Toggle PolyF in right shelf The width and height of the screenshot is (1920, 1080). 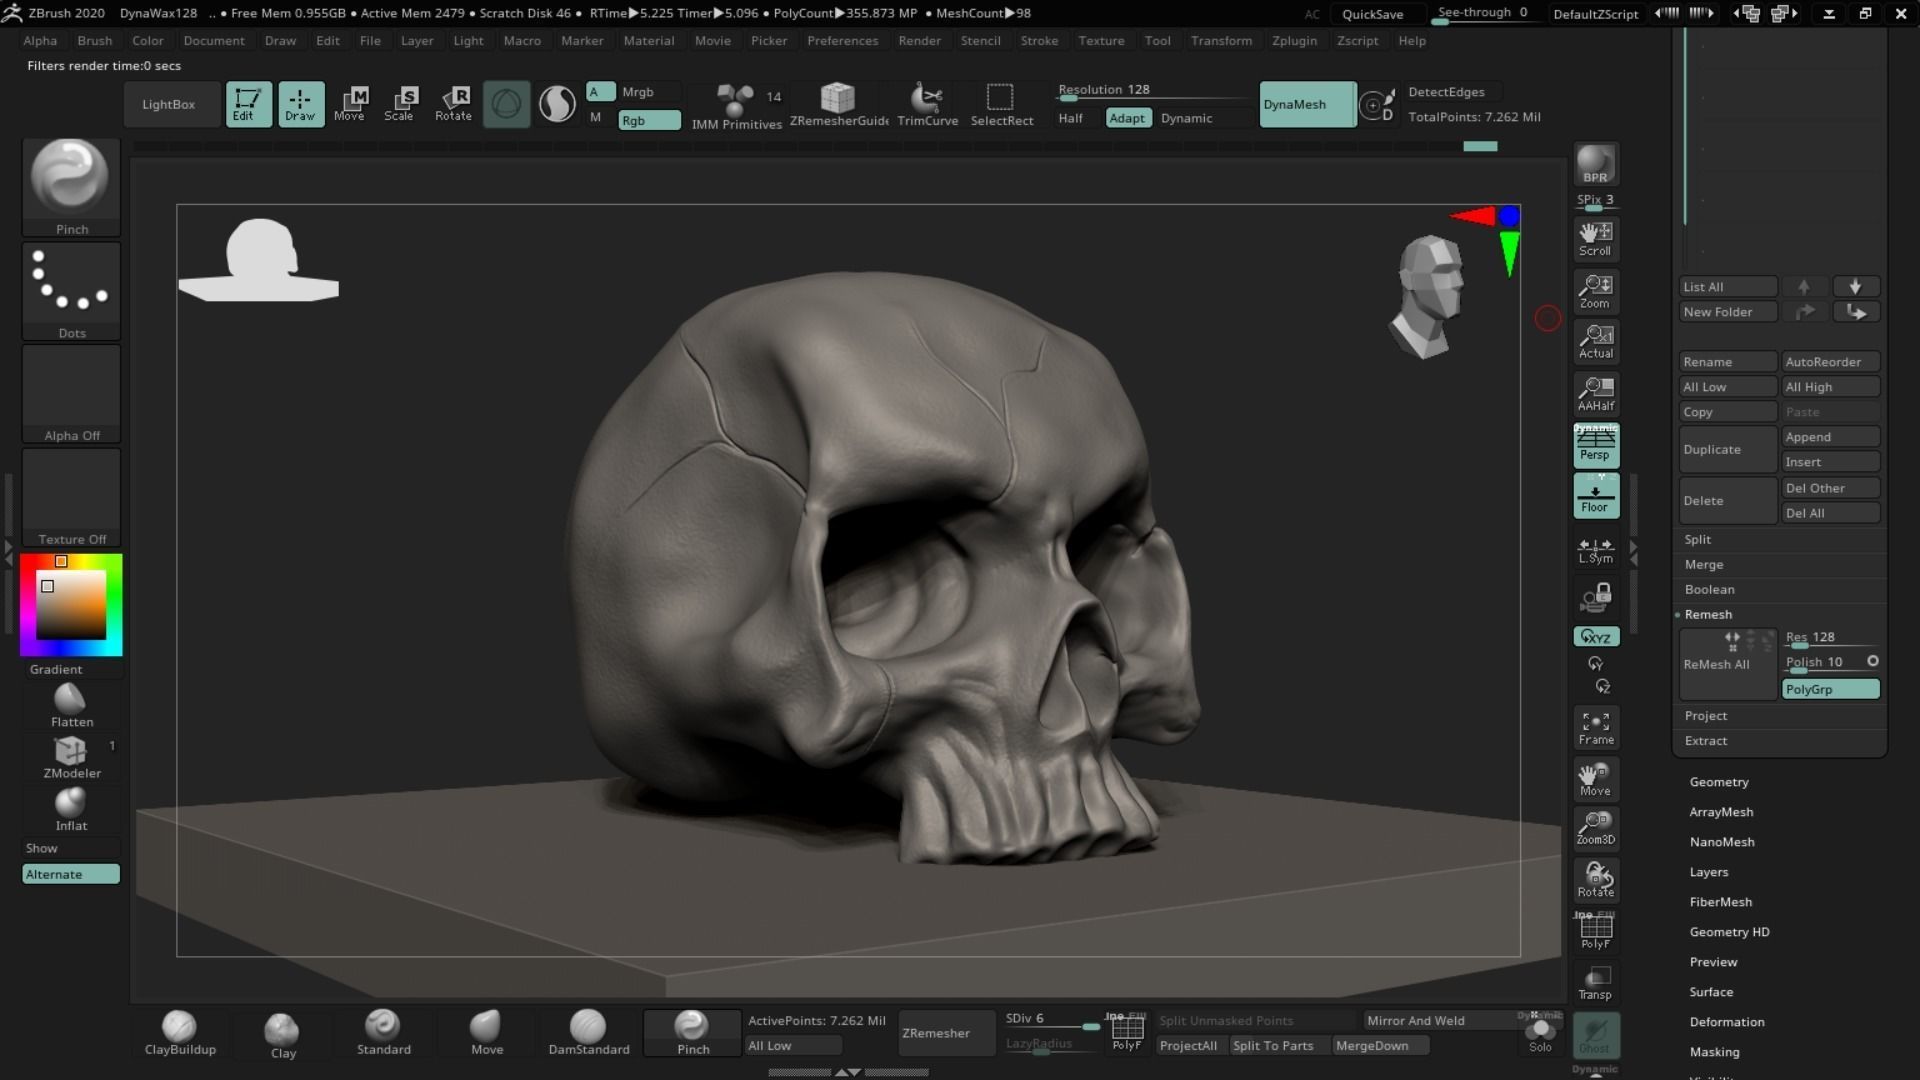pyautogui.click(x=1595, y=932)
